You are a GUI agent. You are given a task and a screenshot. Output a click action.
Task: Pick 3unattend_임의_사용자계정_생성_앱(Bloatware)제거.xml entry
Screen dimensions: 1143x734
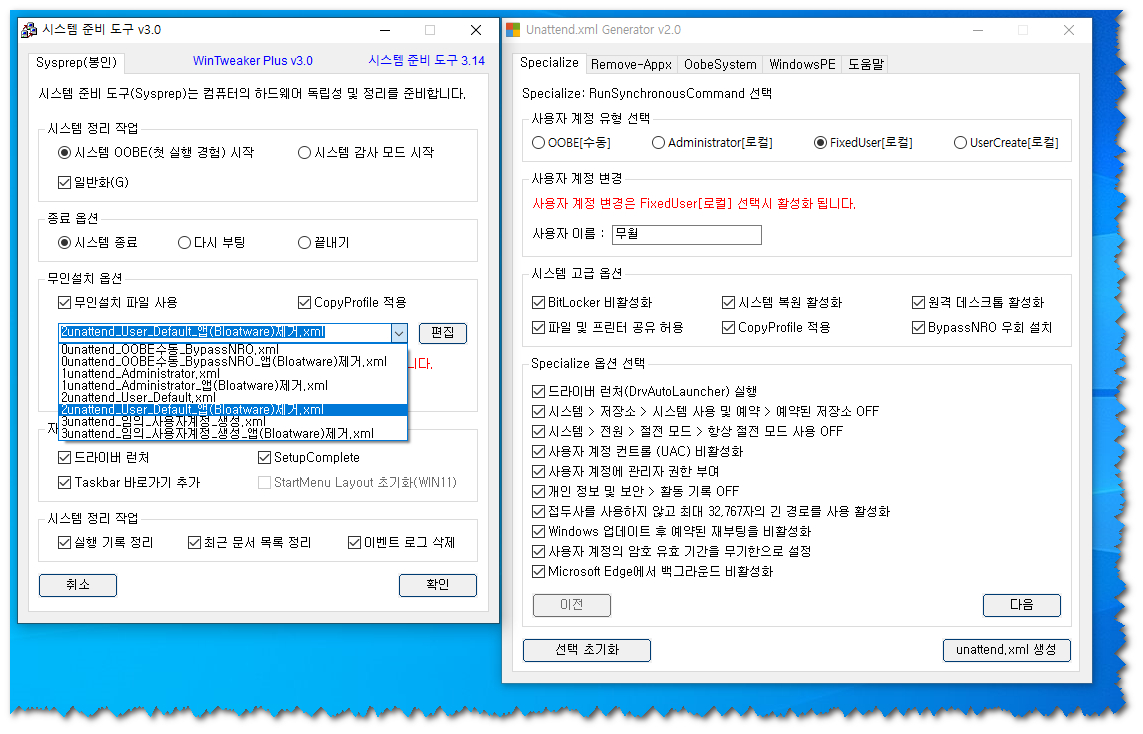click(233, 434)
